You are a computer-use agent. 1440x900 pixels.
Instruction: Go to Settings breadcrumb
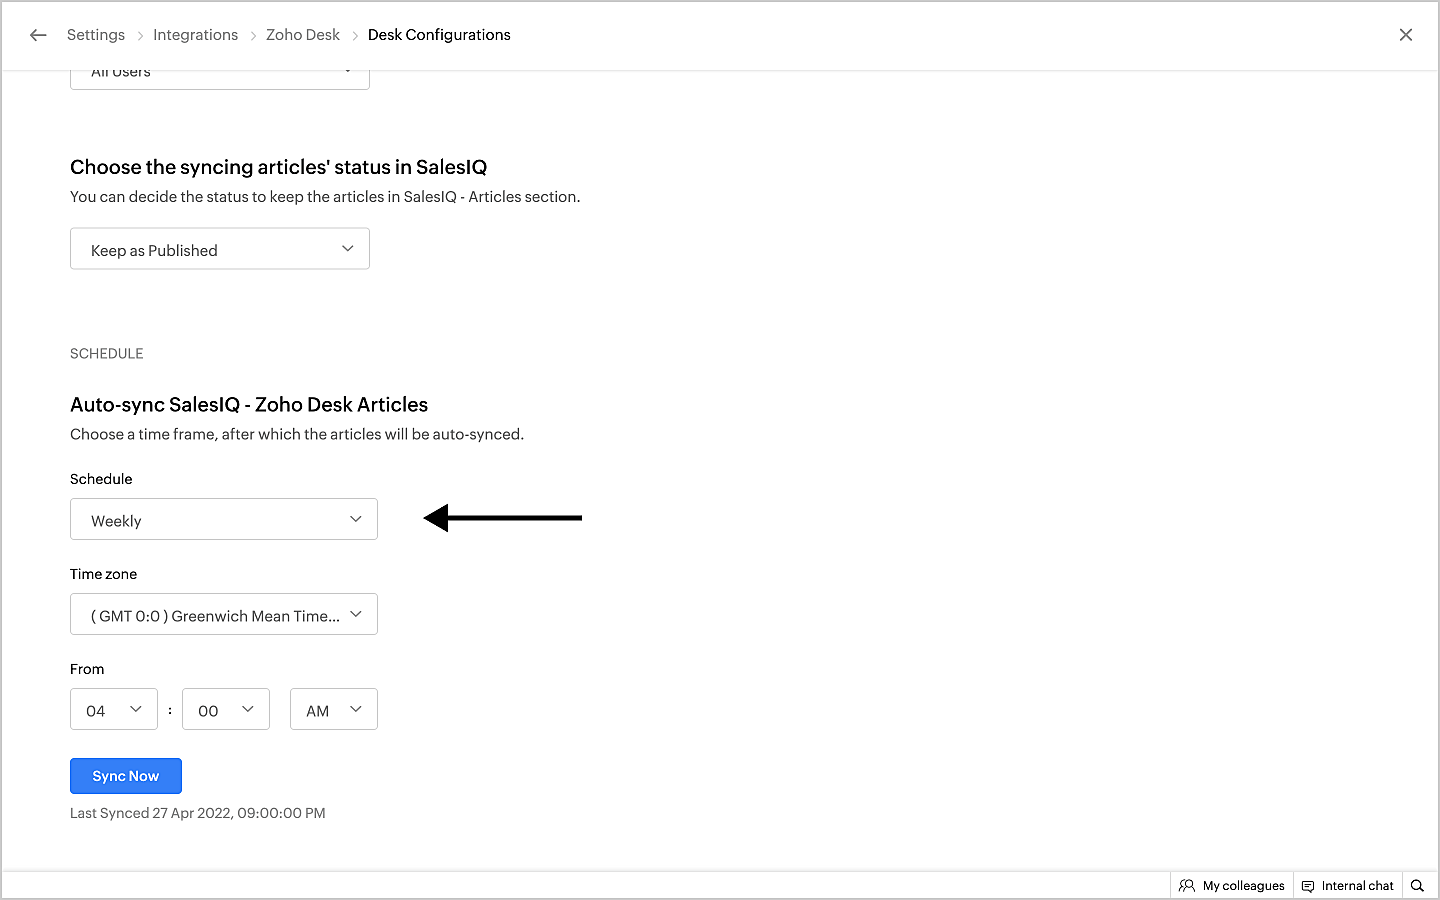96,35
